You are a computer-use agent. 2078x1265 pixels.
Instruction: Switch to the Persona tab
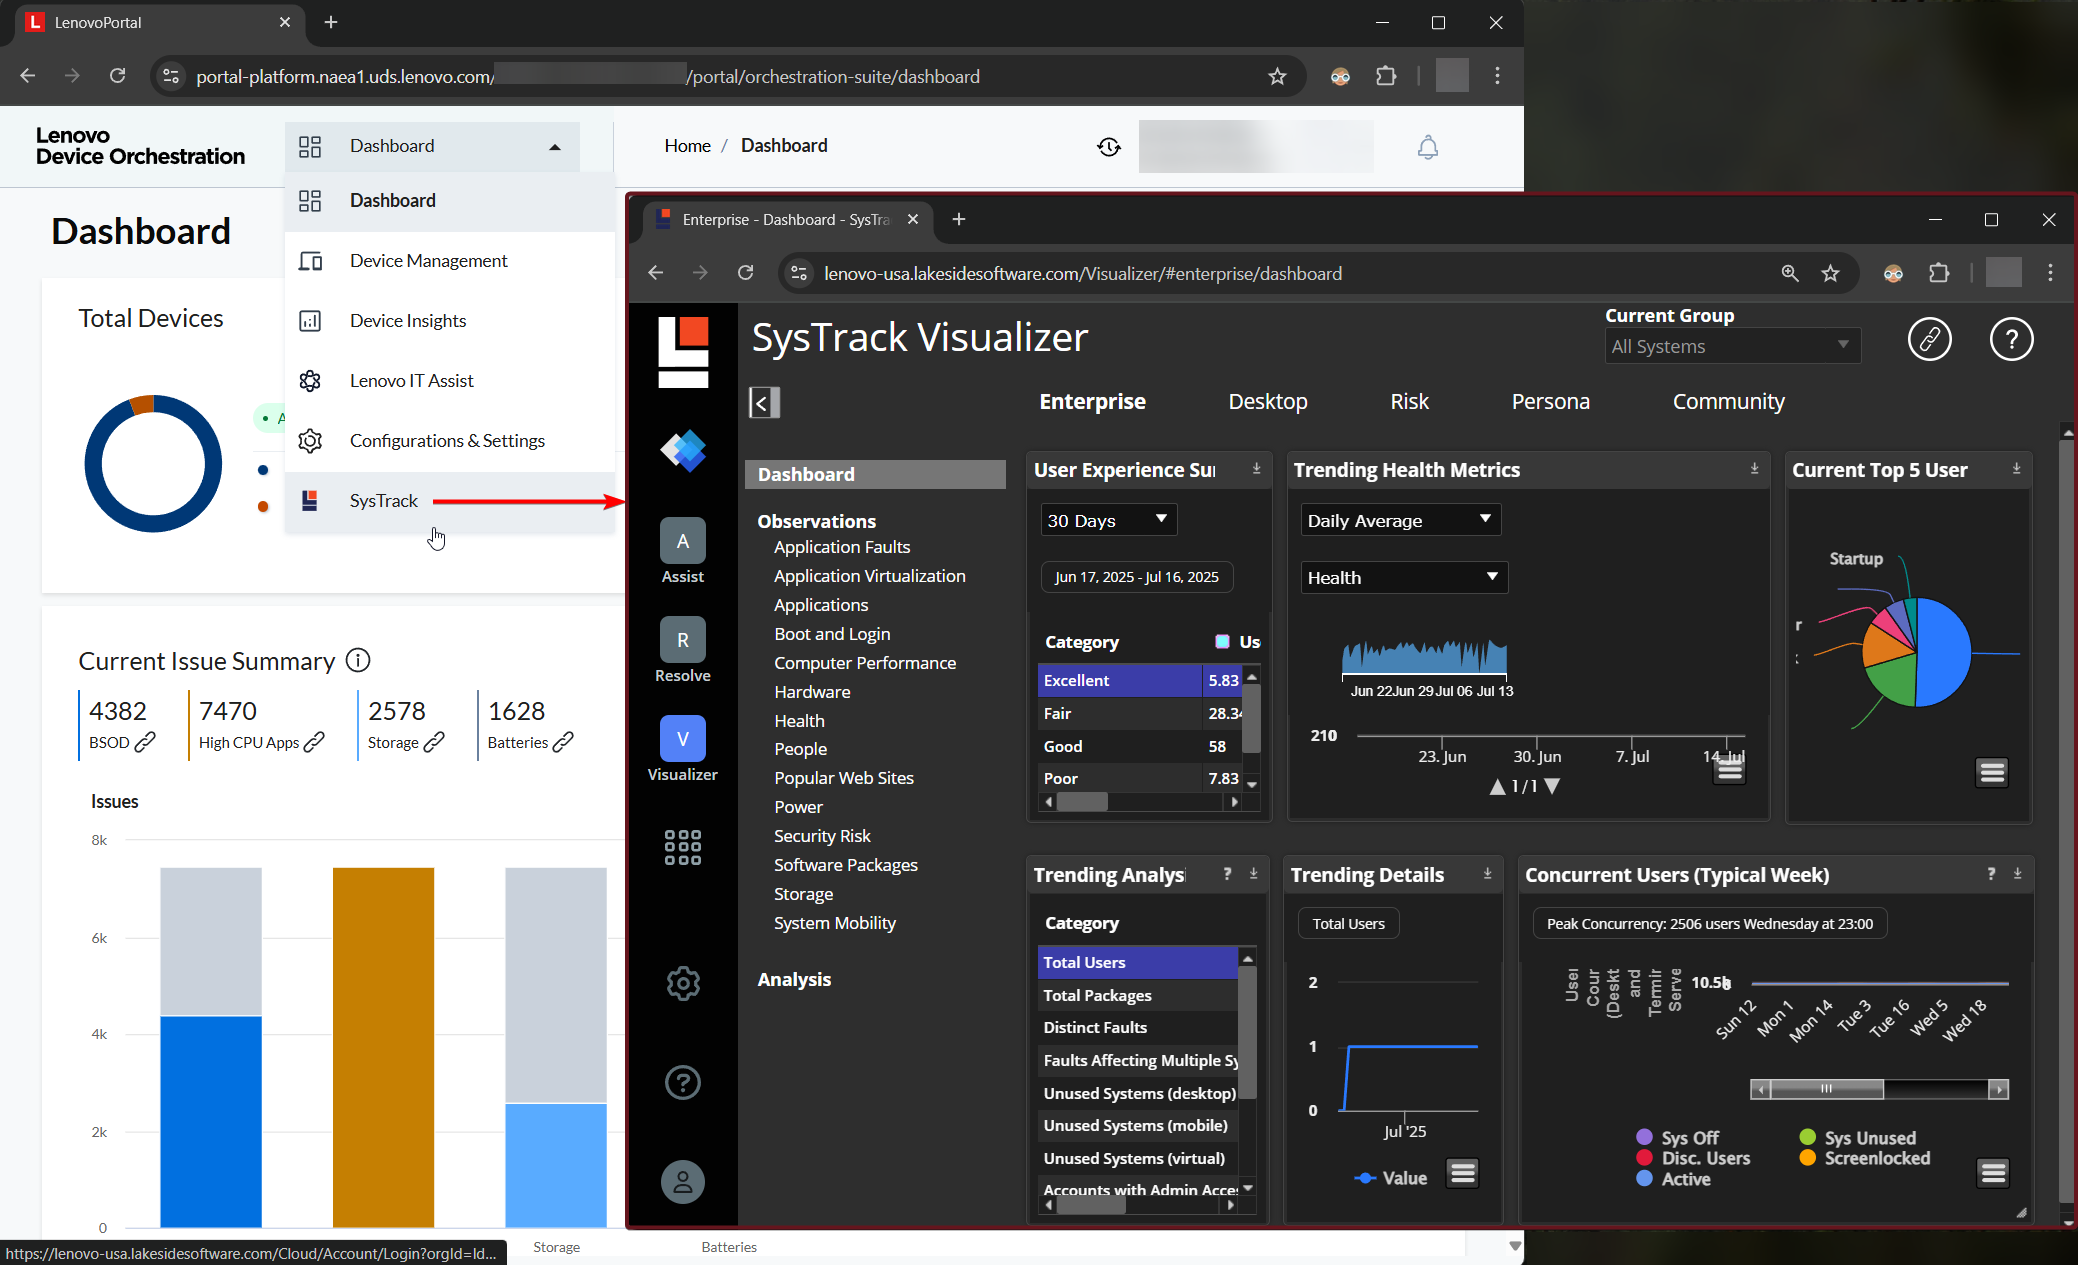pos(1550,401)
